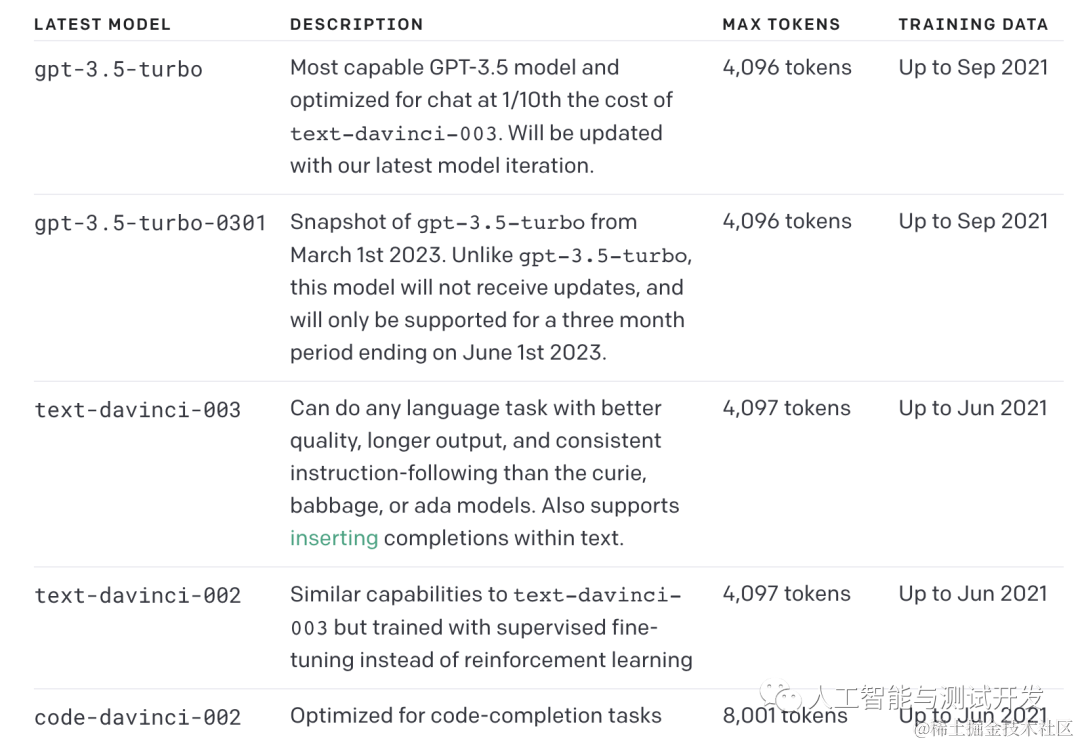Select the gpt-3.5-turbo-0301 model name
Viewport: 1080px width, 745px height.
[150, 223]
